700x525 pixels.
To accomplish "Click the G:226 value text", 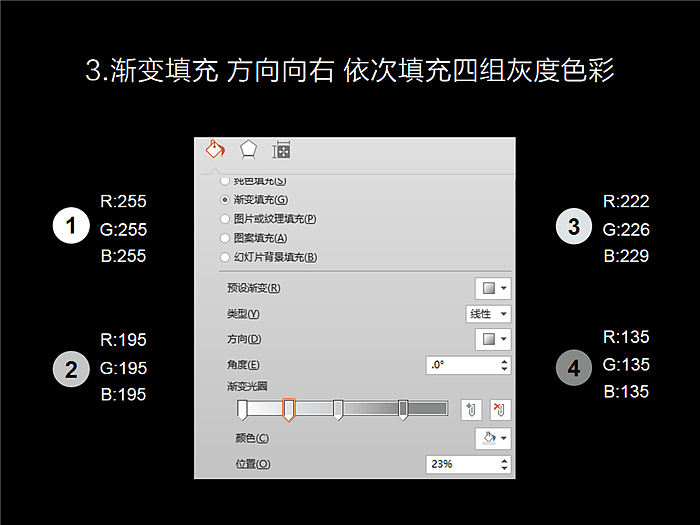I will [626, 229].
